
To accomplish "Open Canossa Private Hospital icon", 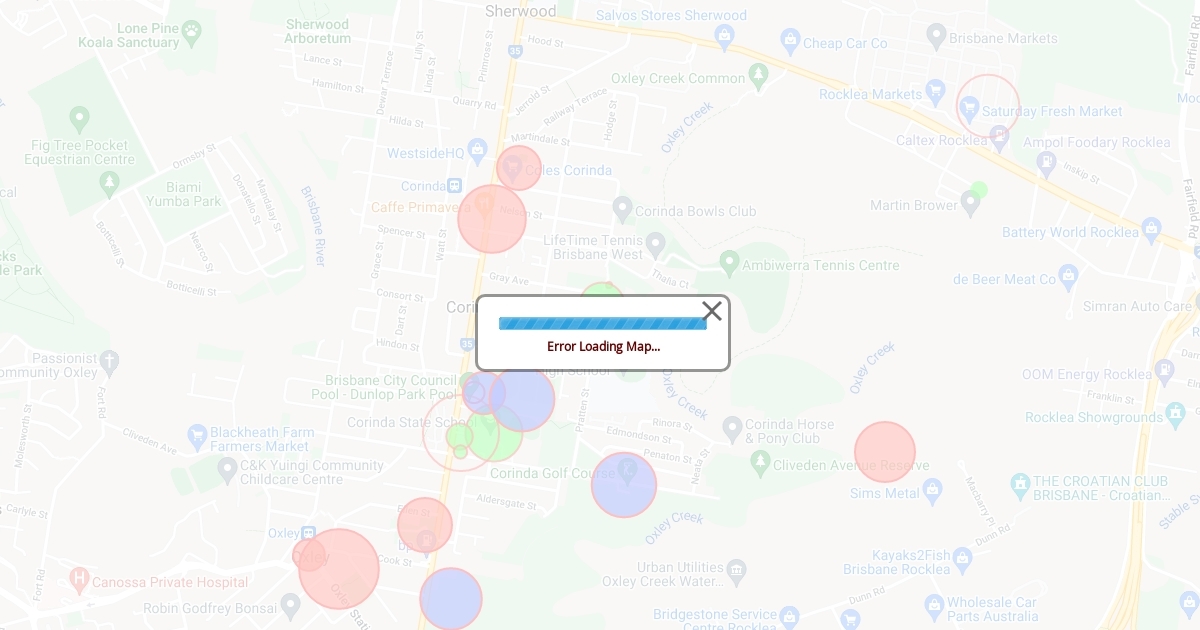I will (80, 579).
